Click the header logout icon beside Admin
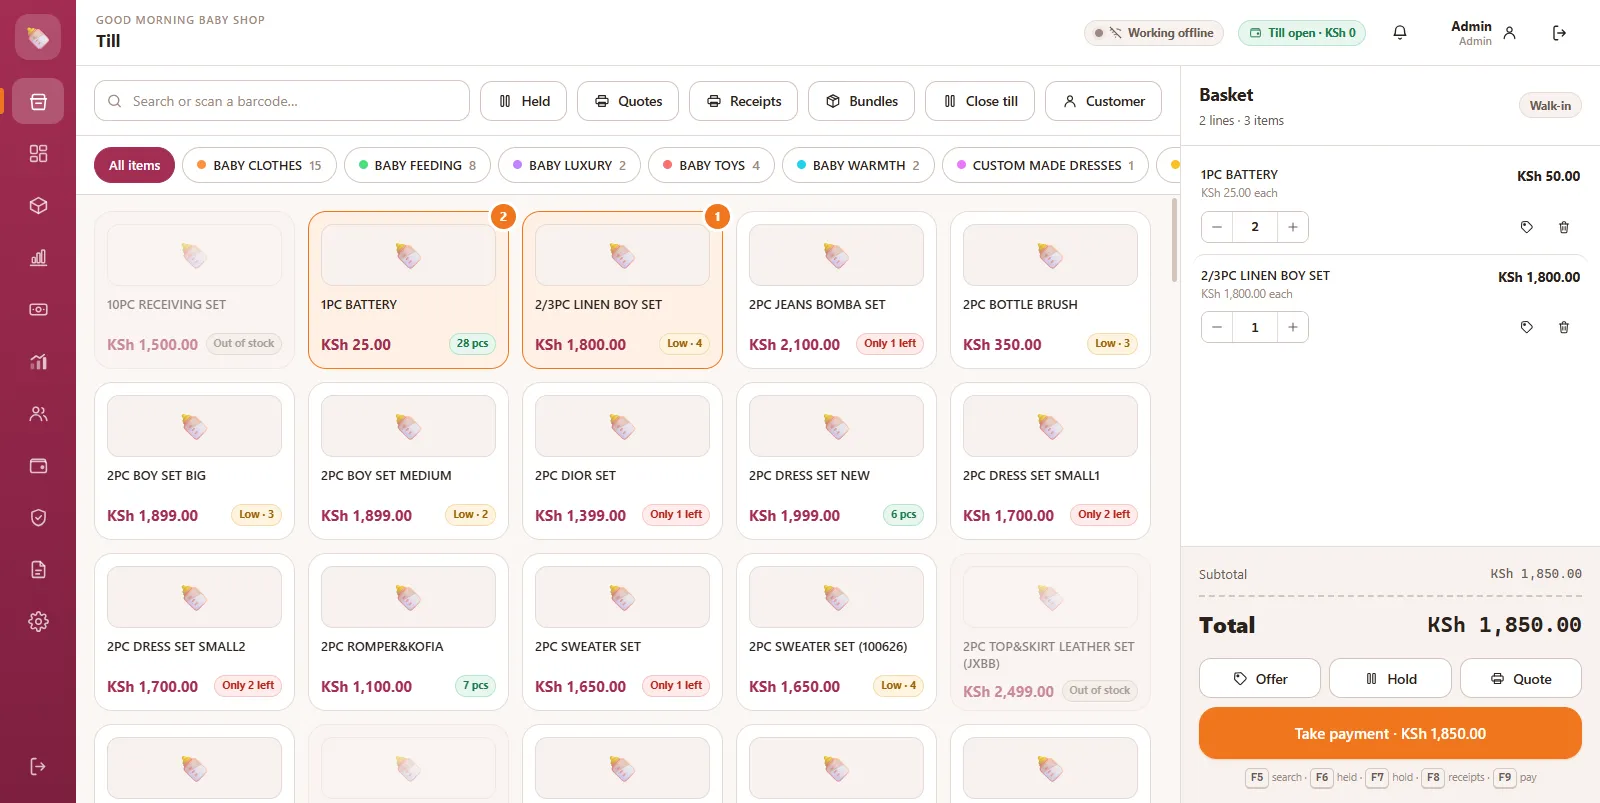Image resolution: width=1600 pixels, height=803 pixels. click(1559, 33)
